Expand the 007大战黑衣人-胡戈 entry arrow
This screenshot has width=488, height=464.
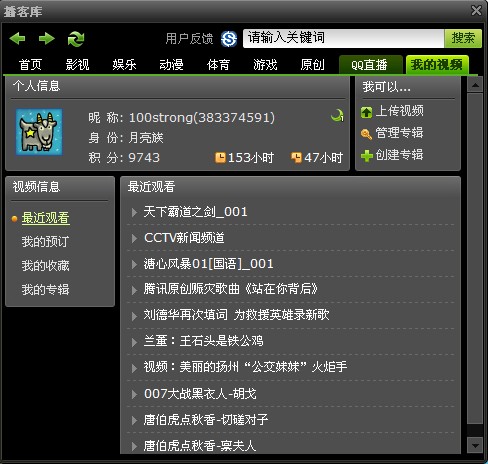pos(134,394)
